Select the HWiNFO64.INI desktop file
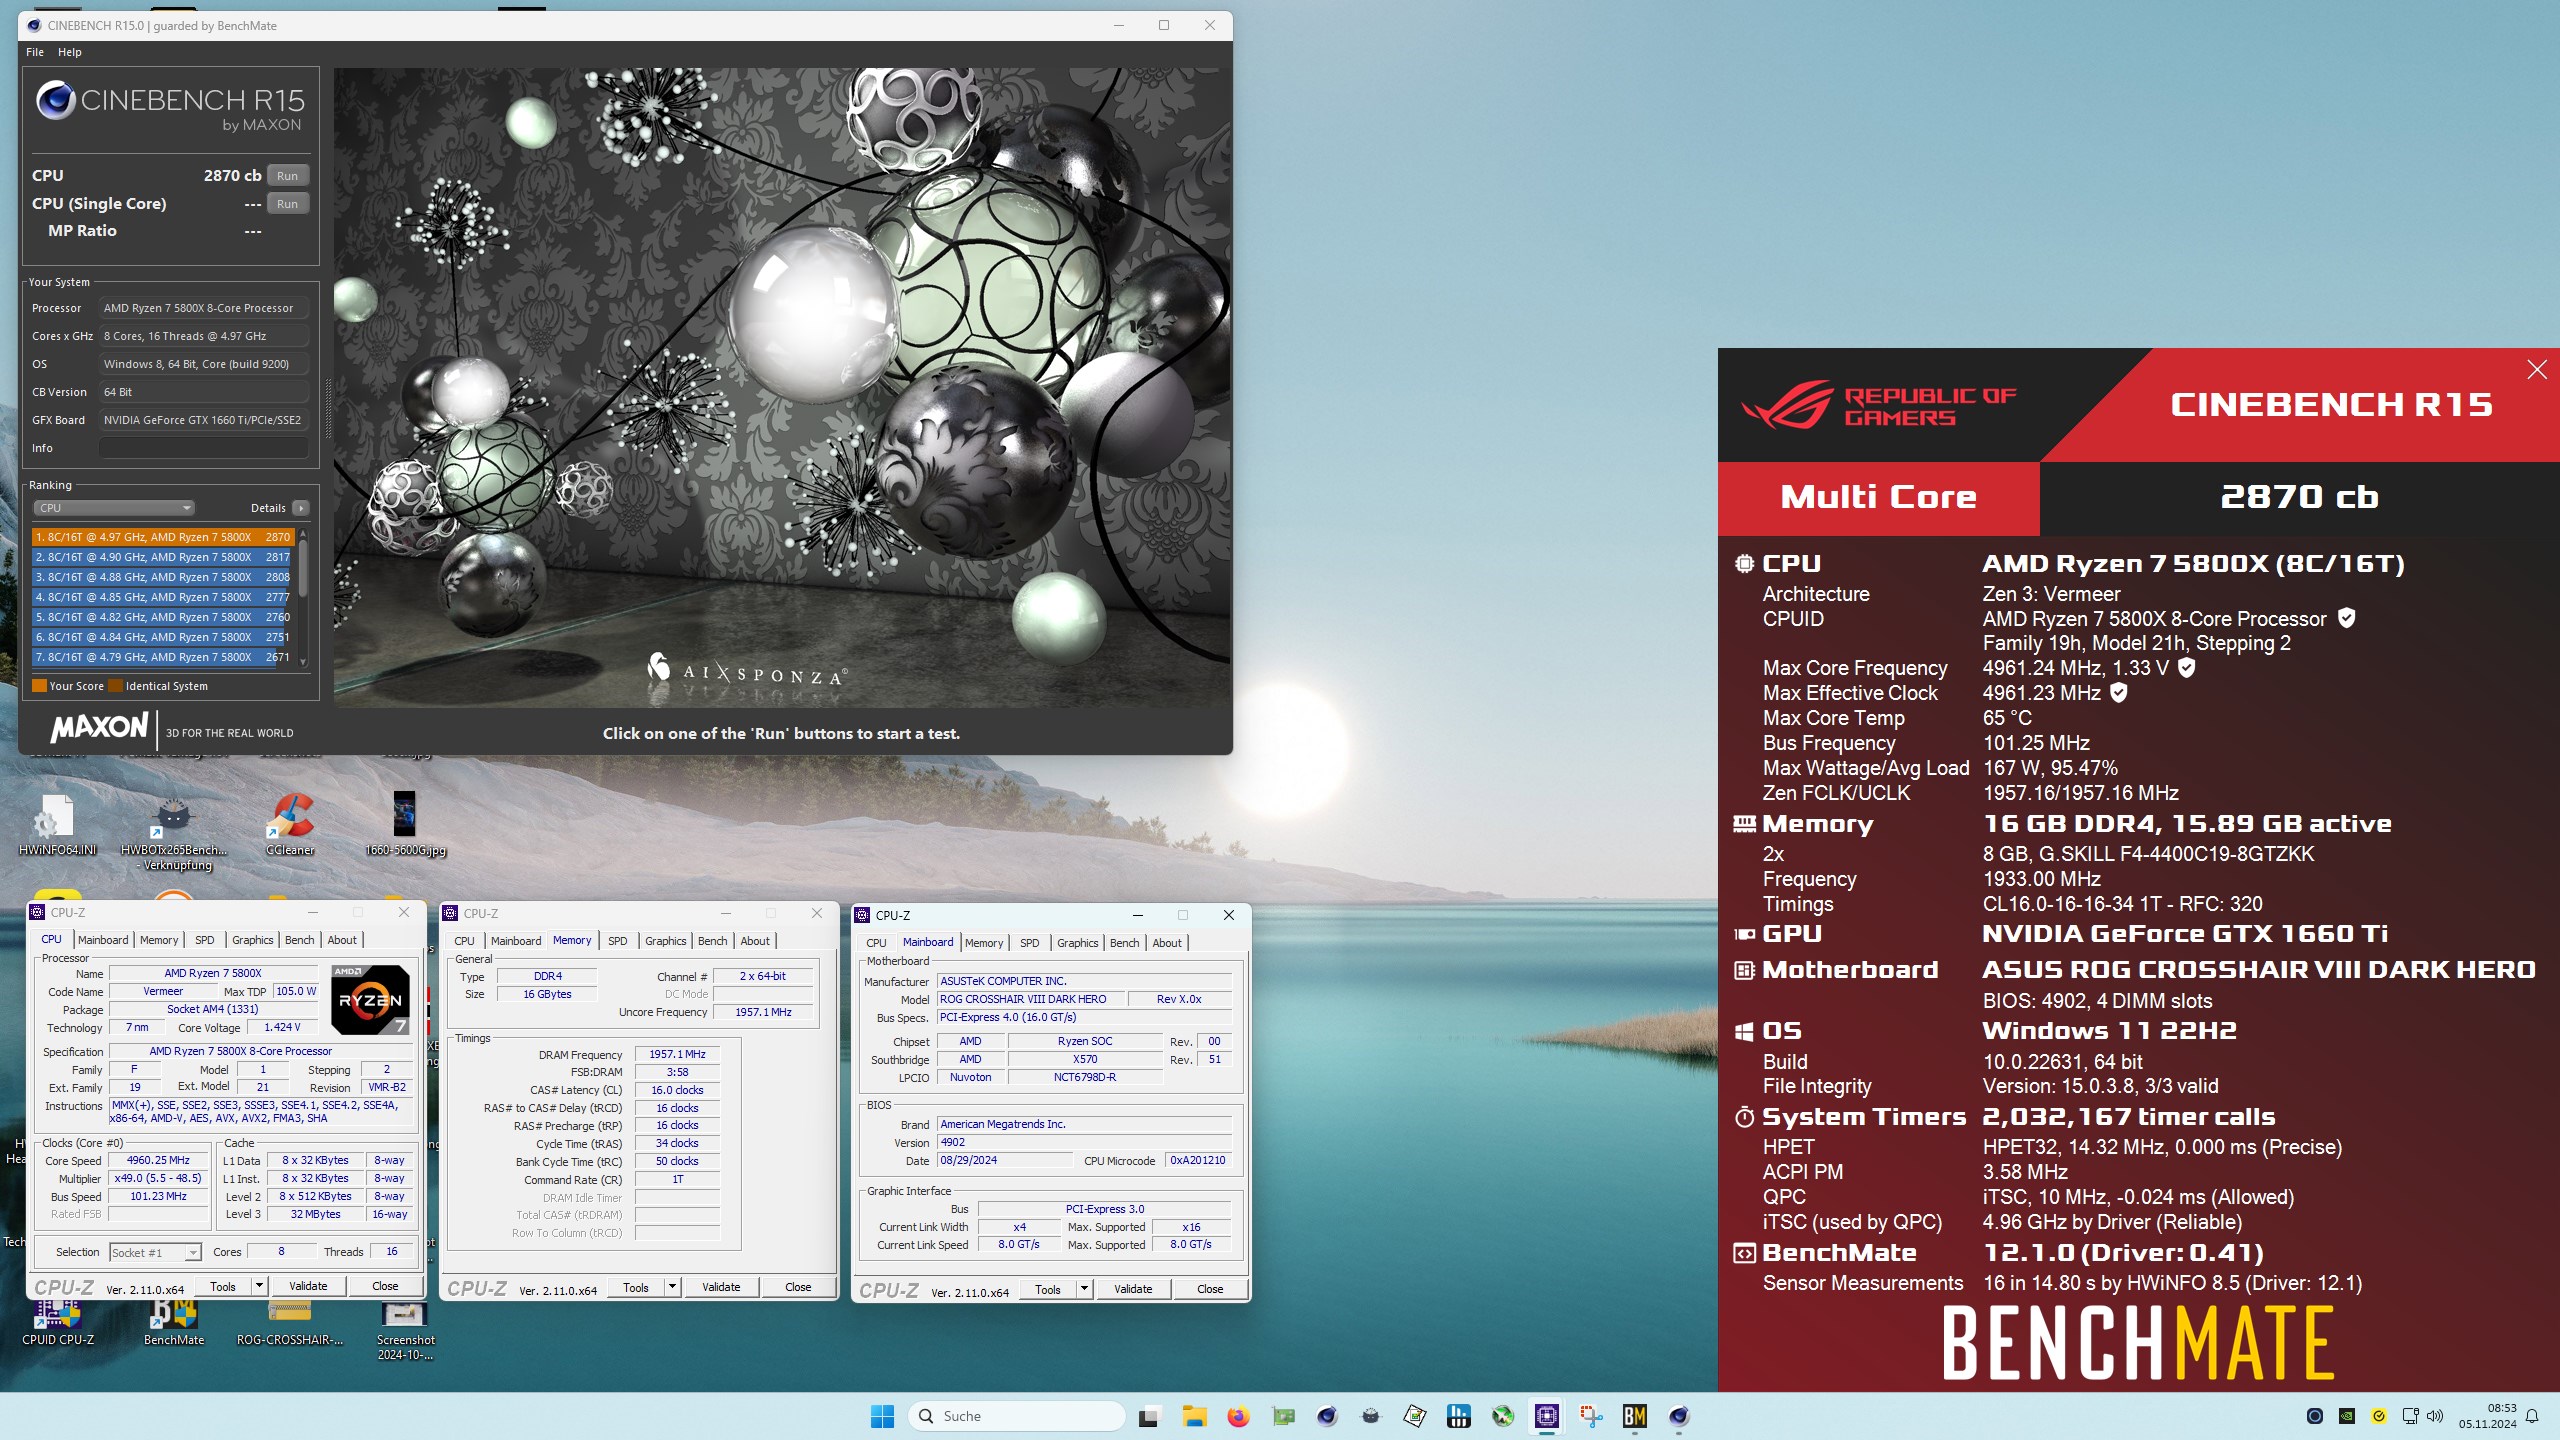Viewport: 2560px width, 1440px height. [57, 825]
